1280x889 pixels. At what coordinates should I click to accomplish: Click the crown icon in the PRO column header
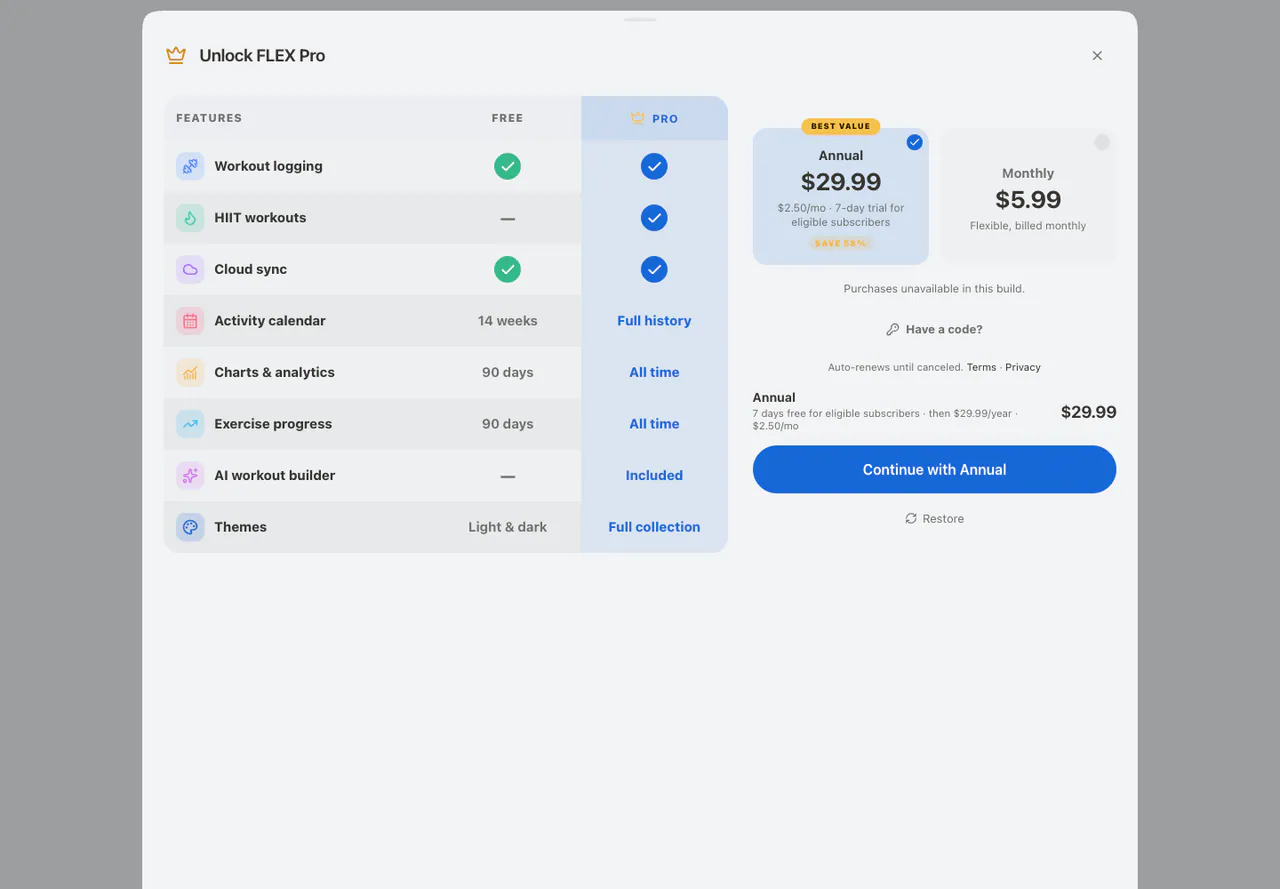638,118
